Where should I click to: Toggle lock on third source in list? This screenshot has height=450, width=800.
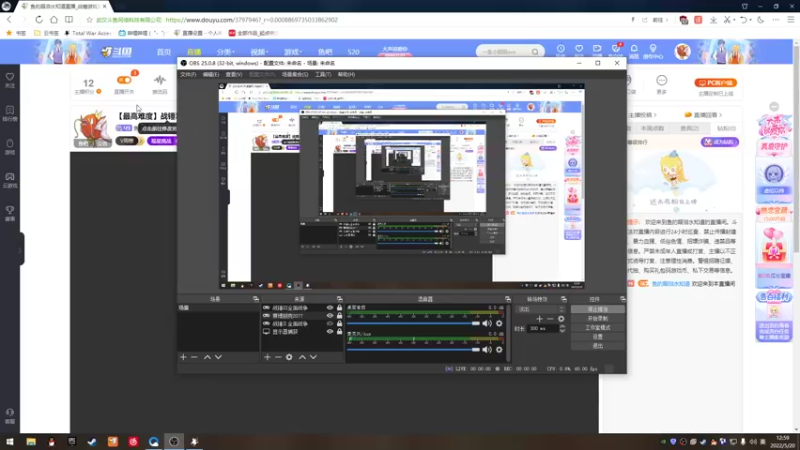[339, 323]
